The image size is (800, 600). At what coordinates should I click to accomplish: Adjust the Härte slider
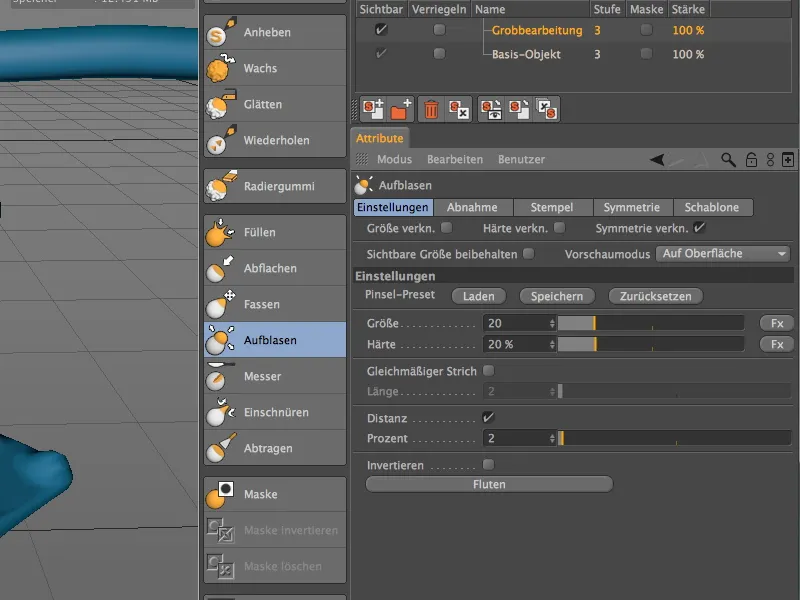tap(651, 344)
